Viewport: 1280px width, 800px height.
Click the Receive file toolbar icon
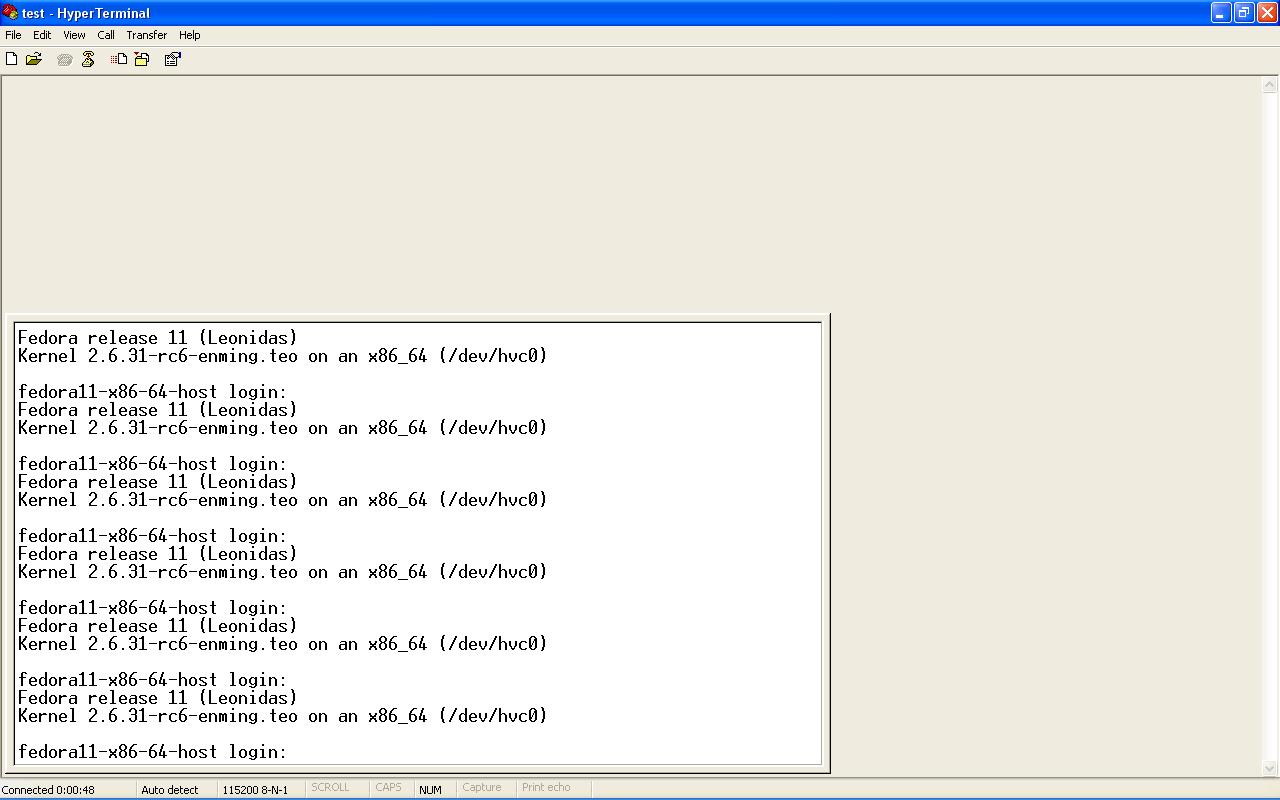142,59
